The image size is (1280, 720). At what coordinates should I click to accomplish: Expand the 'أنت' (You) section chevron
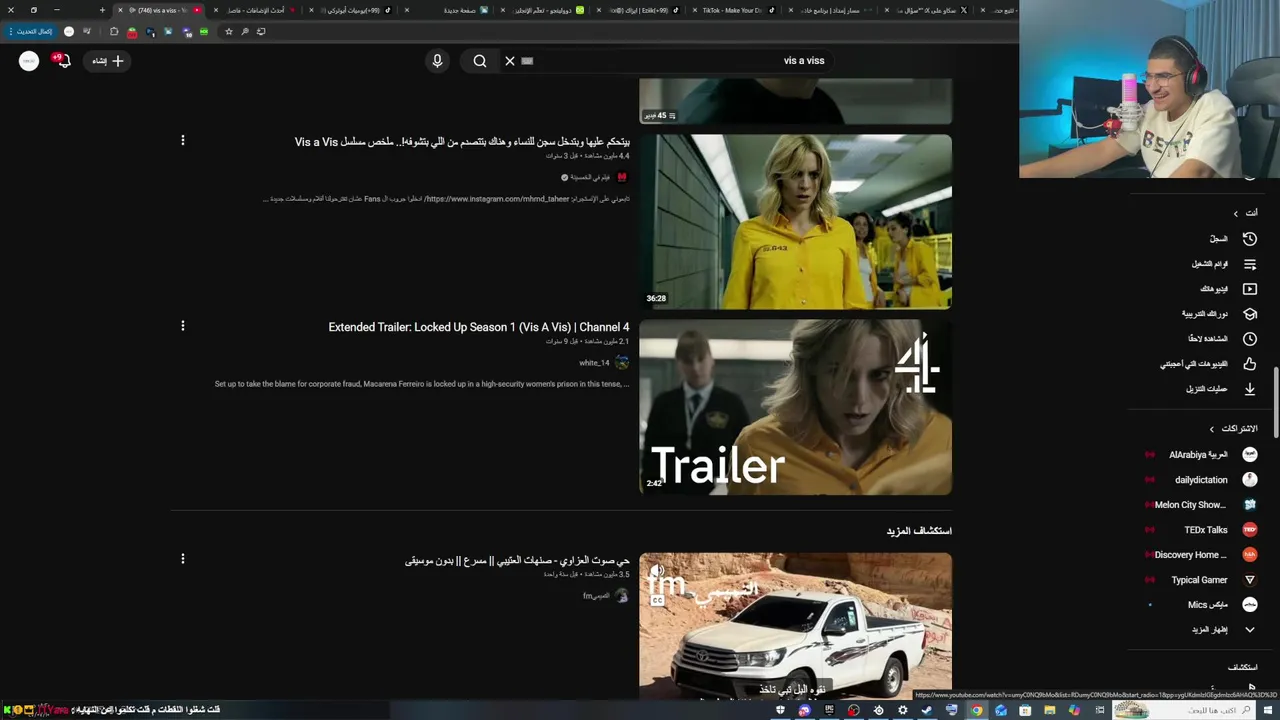pos(1235,213)
